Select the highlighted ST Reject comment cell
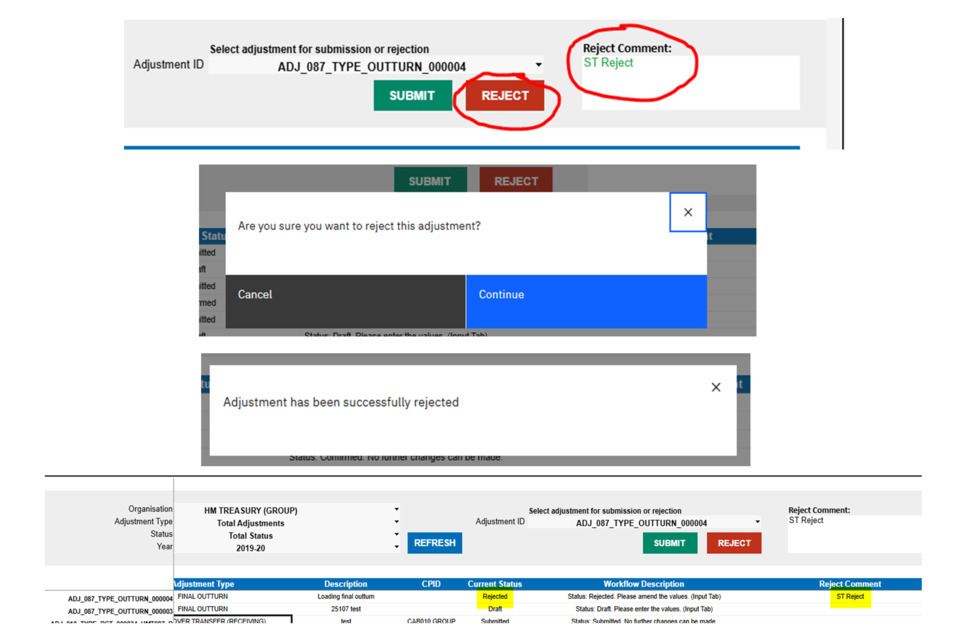The width and height of the screenshot is (960, 640). 850,597
